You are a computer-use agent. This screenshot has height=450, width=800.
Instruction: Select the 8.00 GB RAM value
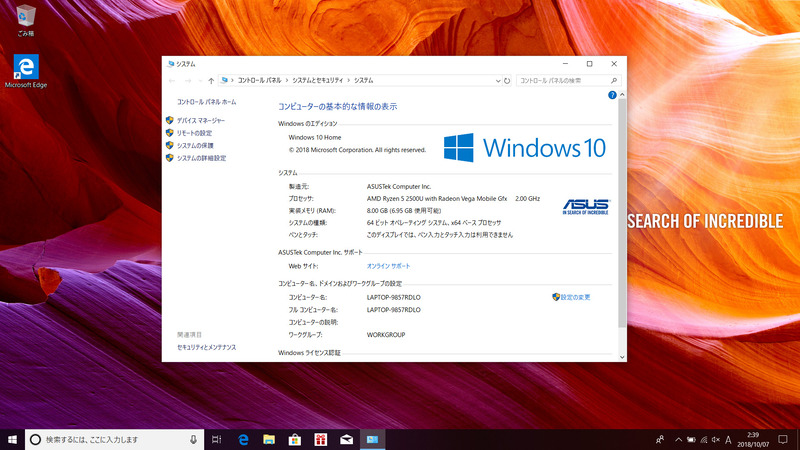tap(404, 211)
